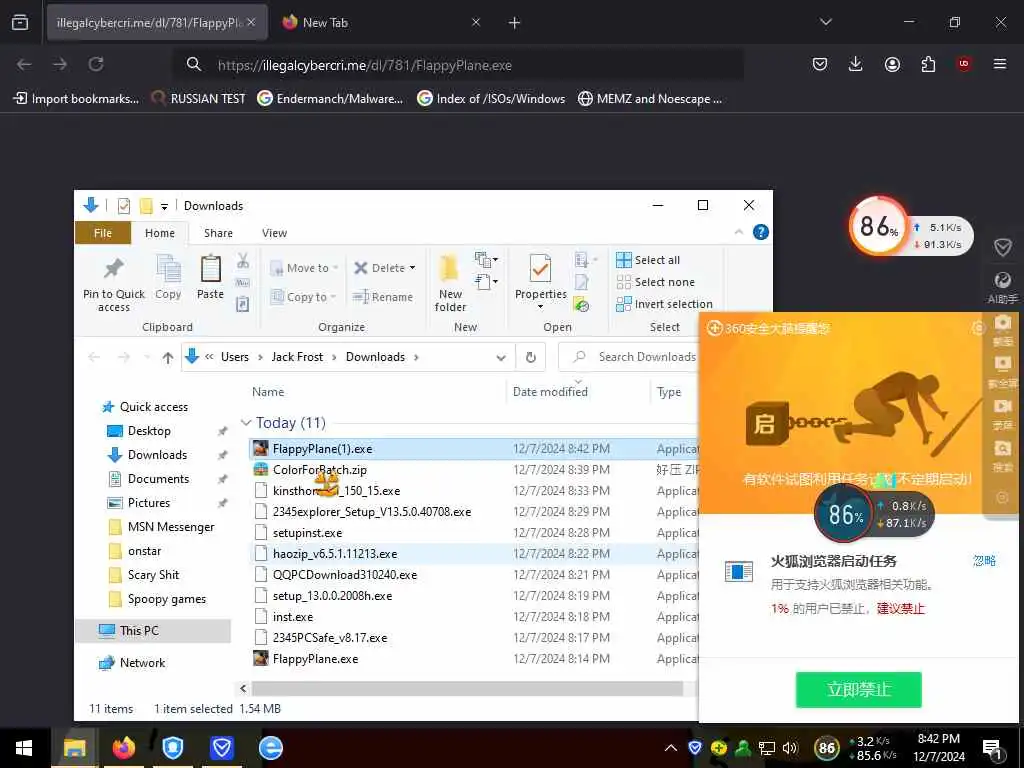This screenshot has width=1024, height=768.
Task: Select This PC in navigation pane
Action: [x=153, y=631]
